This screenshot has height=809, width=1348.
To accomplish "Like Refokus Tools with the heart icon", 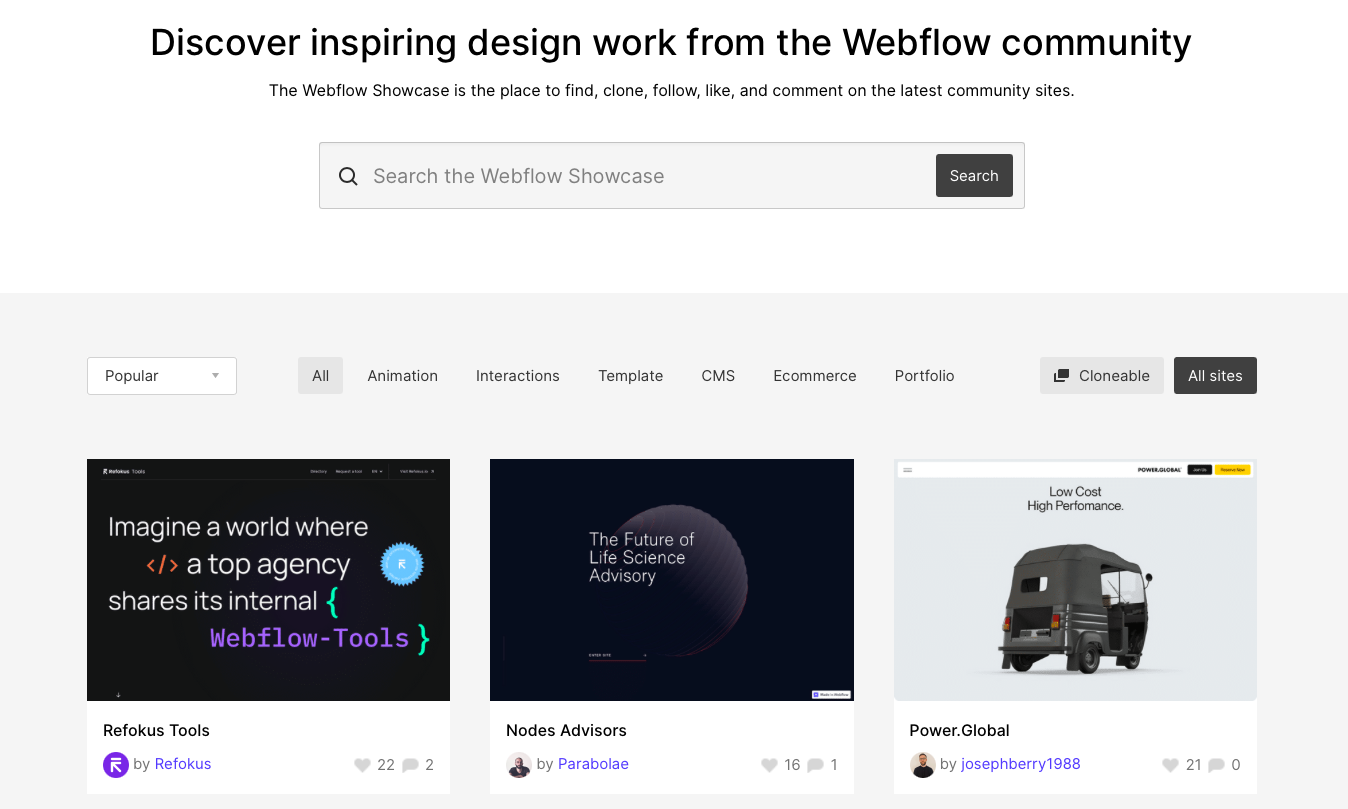I will 362,765.
